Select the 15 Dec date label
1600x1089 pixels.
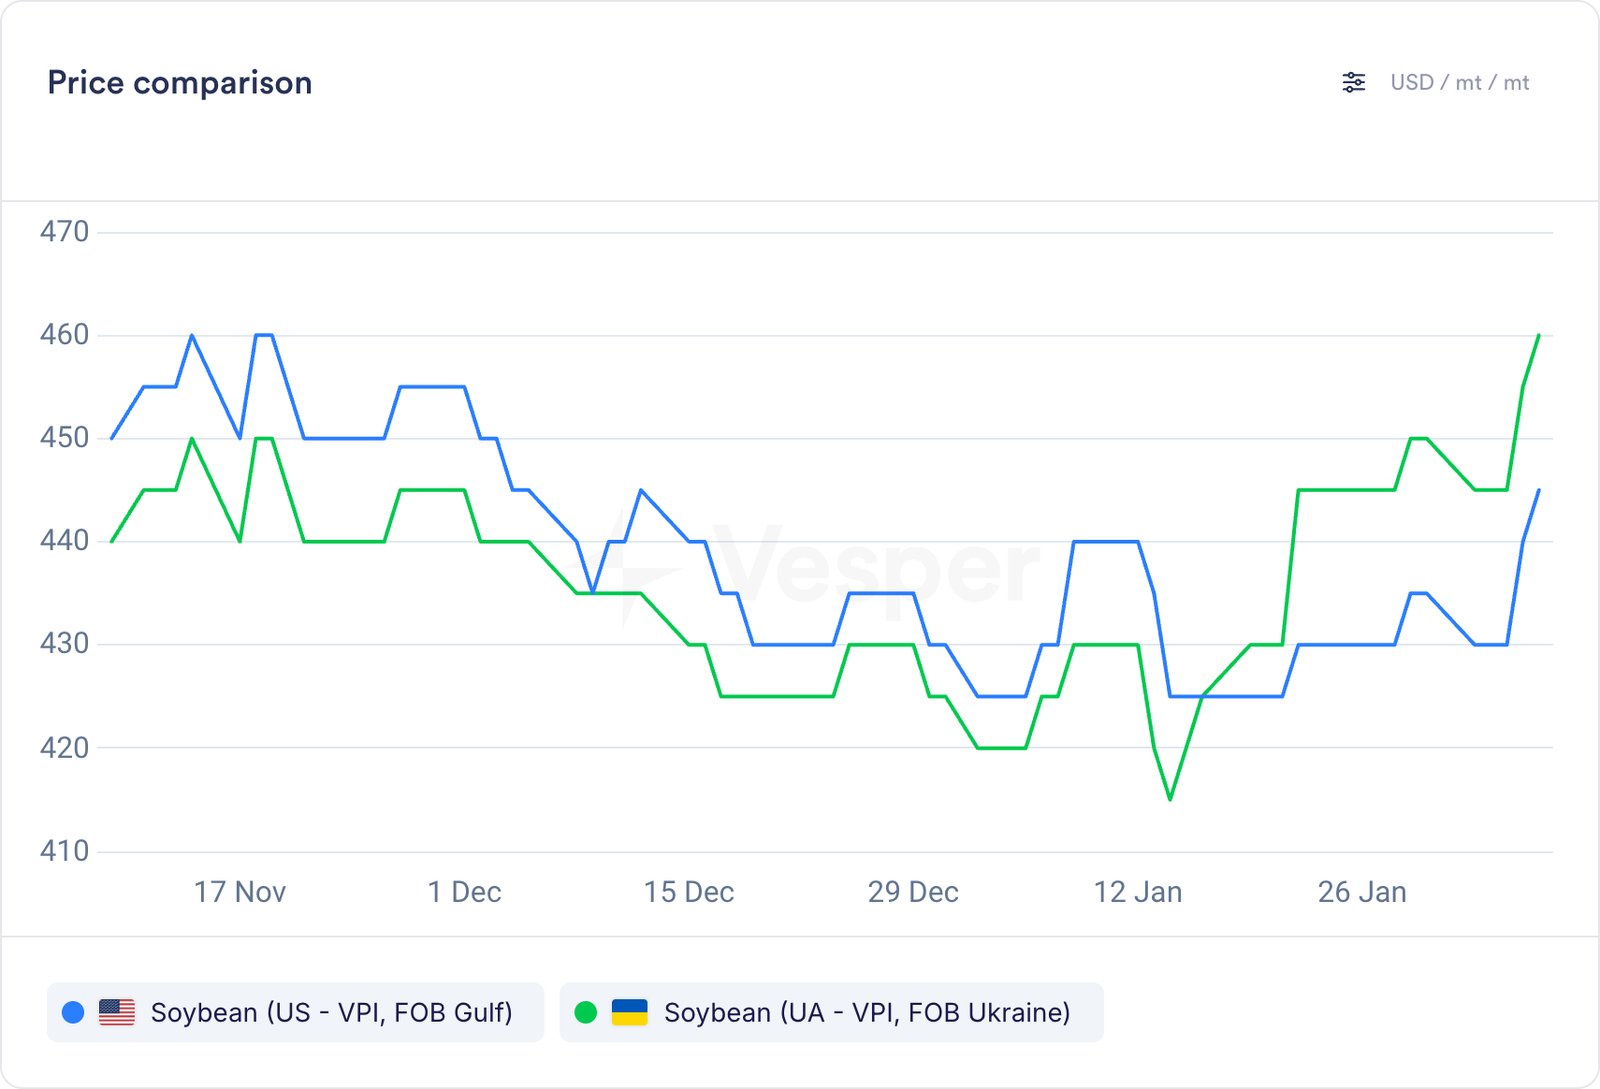pos(689,892)
